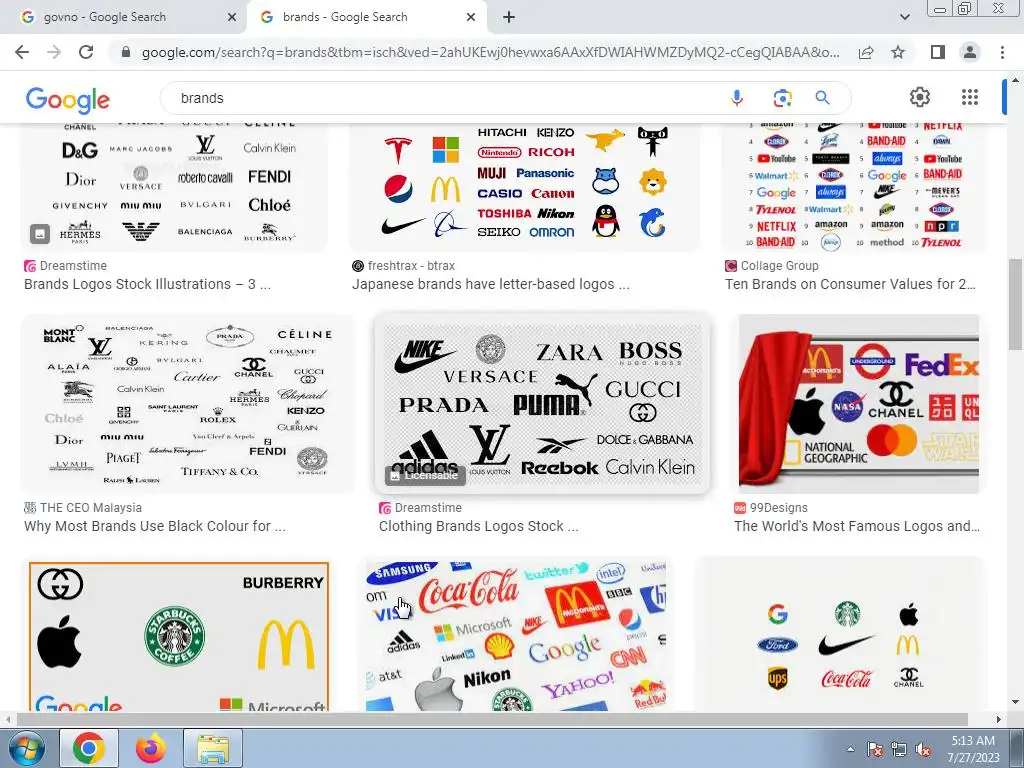Click the vertical scrollbar thumb

click(x=1016, y=304)
